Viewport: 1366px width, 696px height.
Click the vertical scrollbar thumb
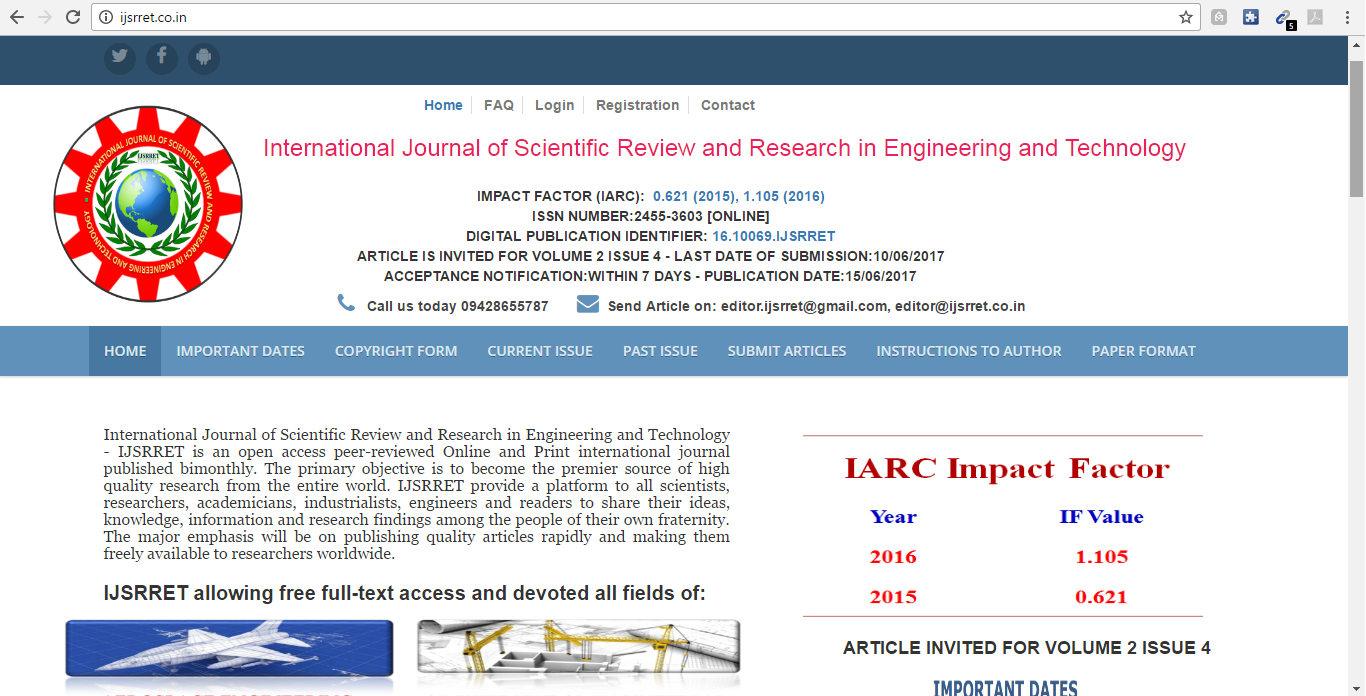point(1357,128)
